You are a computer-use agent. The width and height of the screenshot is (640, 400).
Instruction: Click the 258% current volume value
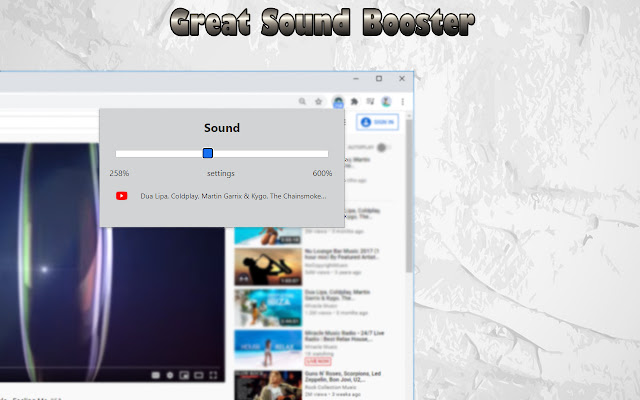coord(119,173)
